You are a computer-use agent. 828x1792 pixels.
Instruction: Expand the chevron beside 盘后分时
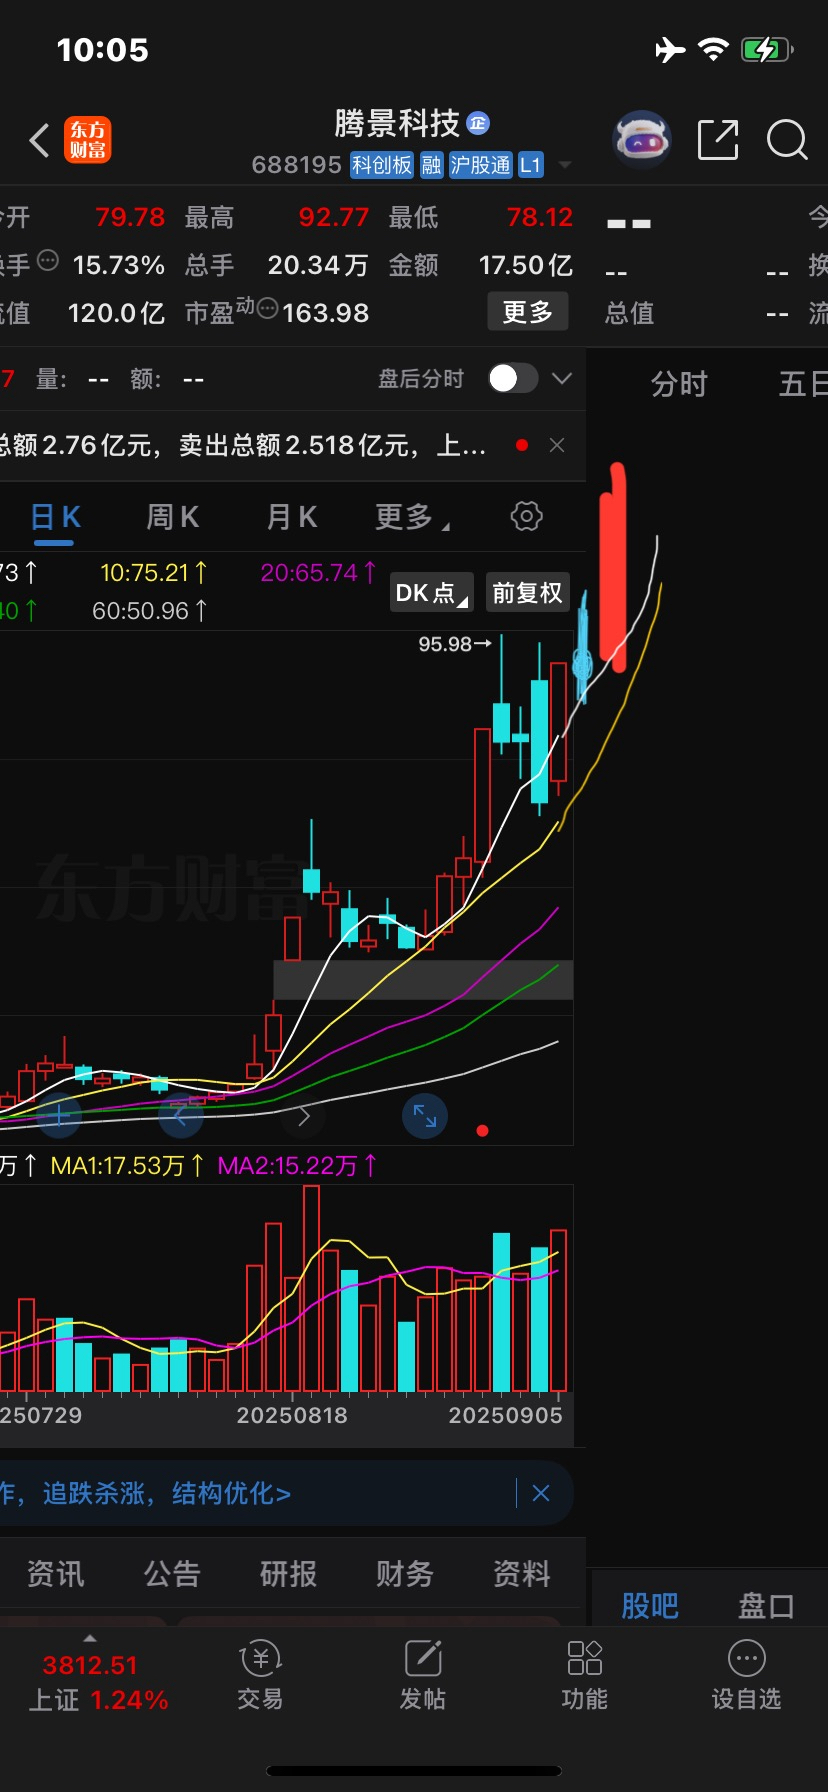click(562, 378)
